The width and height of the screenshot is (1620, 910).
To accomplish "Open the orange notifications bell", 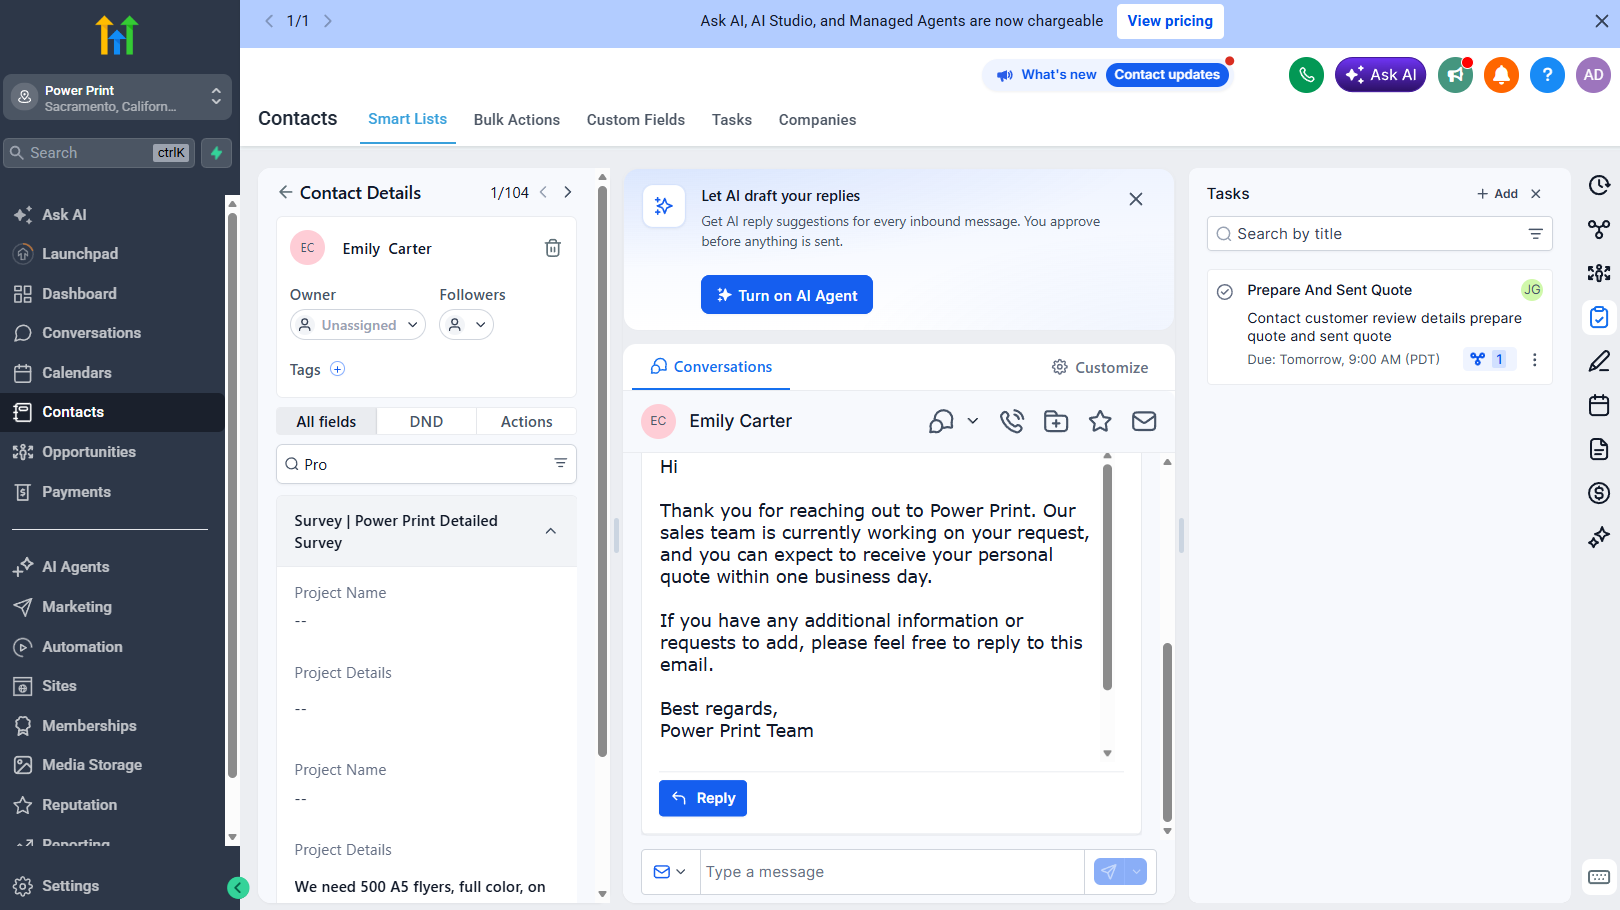I will pyautogui.click(x=1501, y=75).
